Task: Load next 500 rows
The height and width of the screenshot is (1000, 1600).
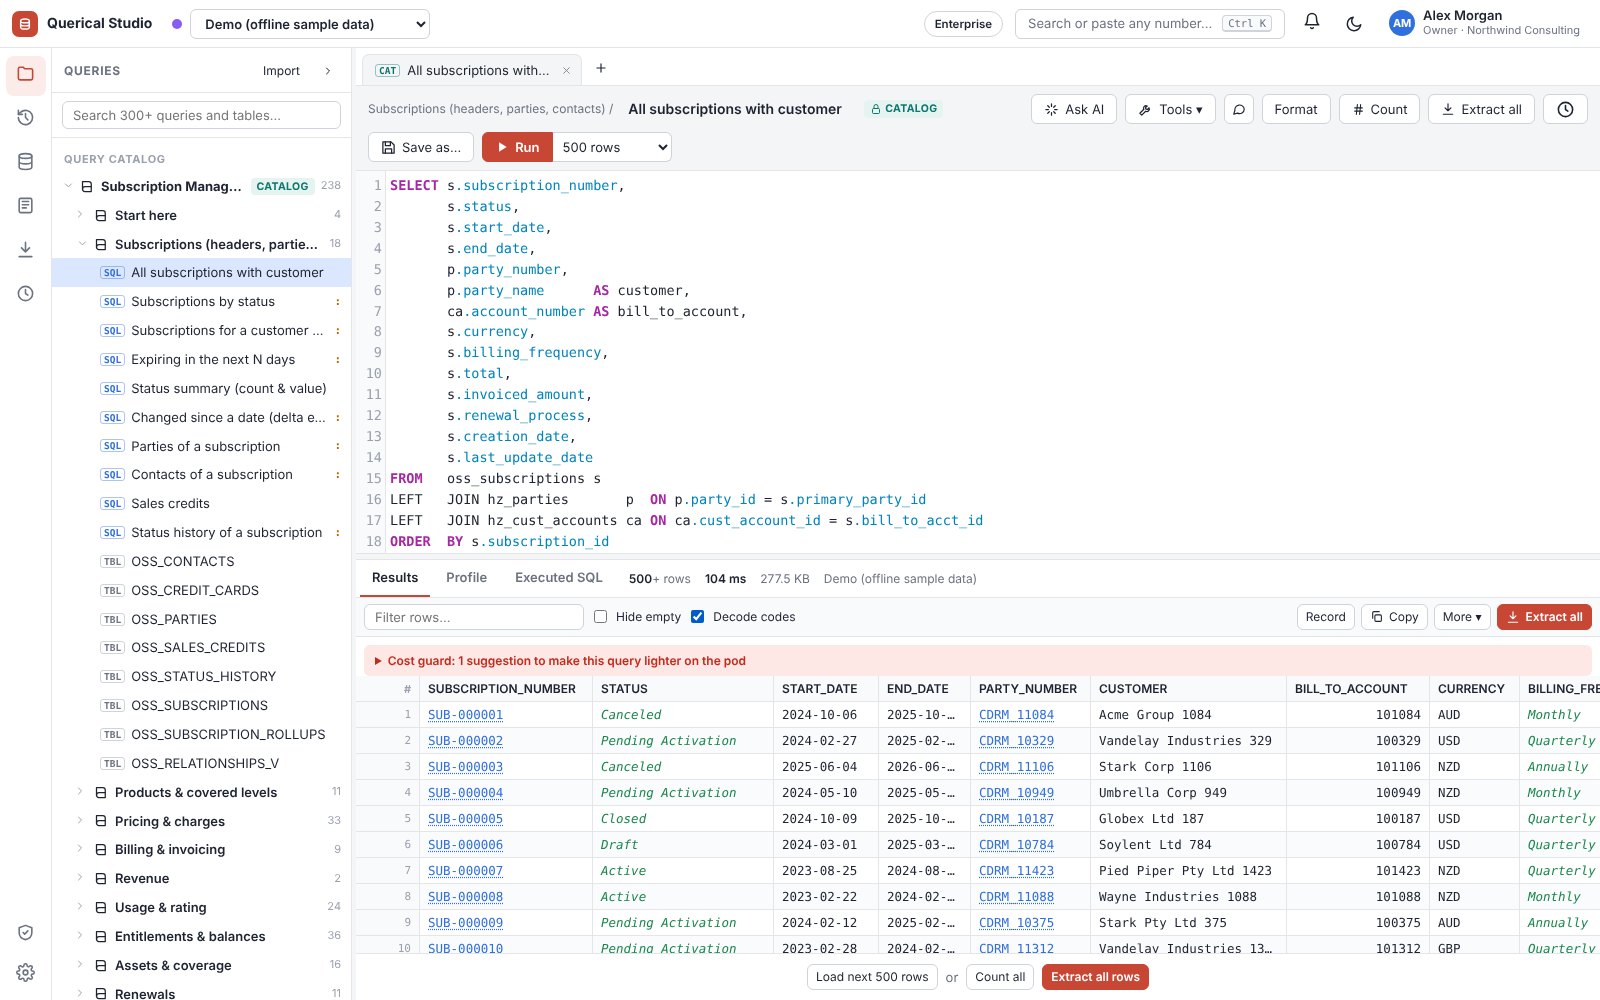Action: click(872, 977)
